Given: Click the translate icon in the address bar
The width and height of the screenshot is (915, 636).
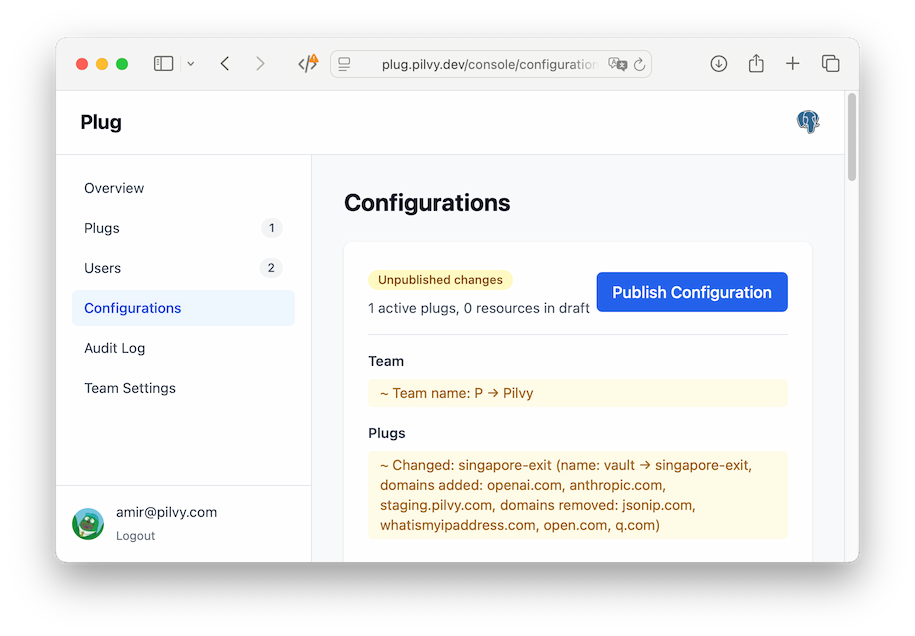Looking at the screenshot, I should click(x=616, y=63).
